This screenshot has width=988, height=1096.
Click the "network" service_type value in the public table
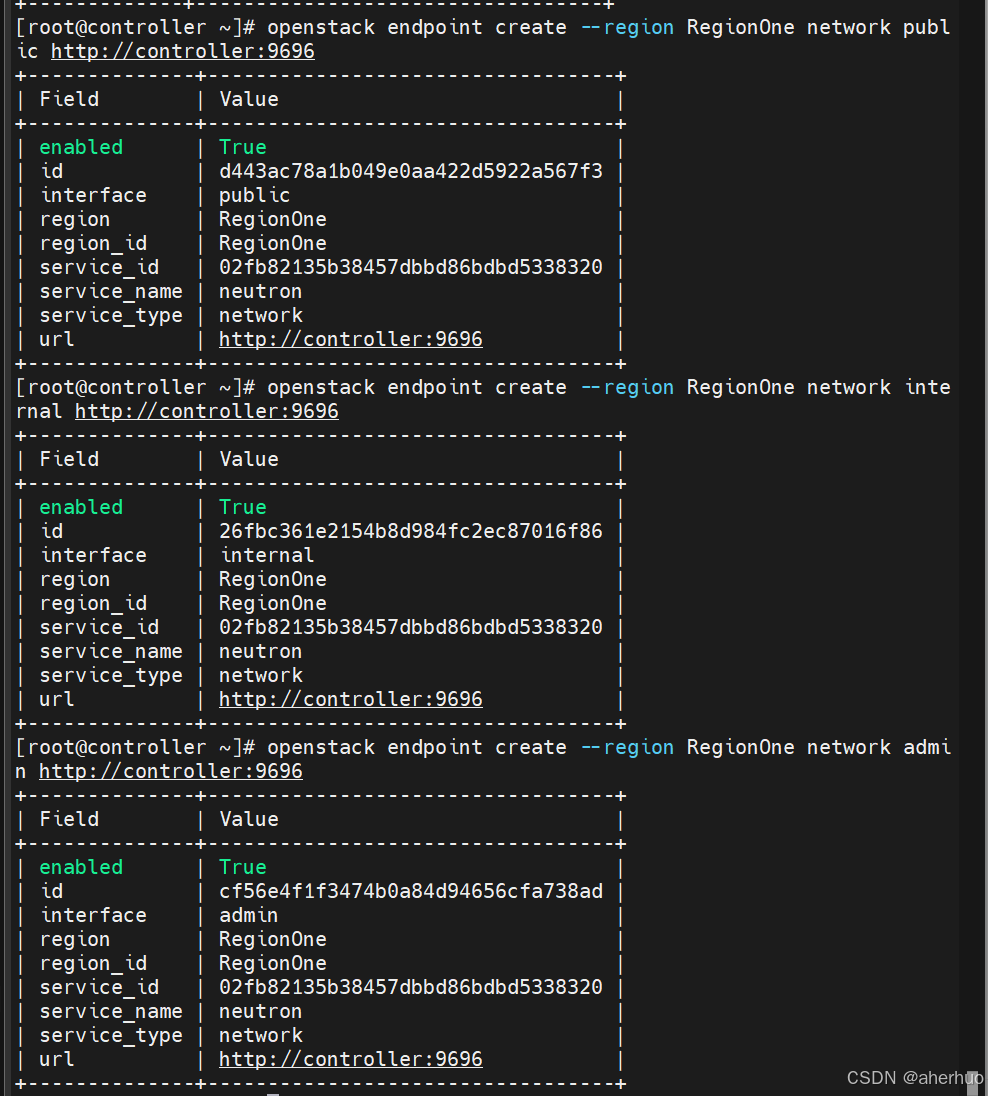(261, 315)
